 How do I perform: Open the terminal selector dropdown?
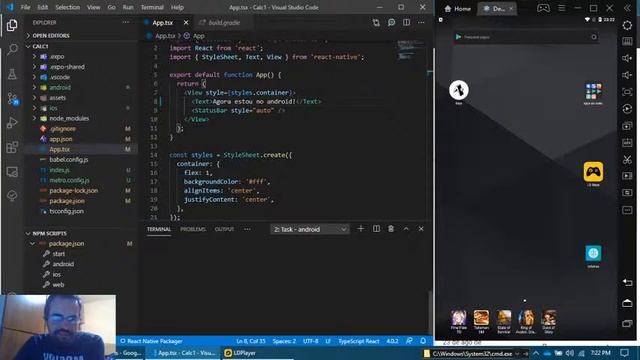point(310,229)
